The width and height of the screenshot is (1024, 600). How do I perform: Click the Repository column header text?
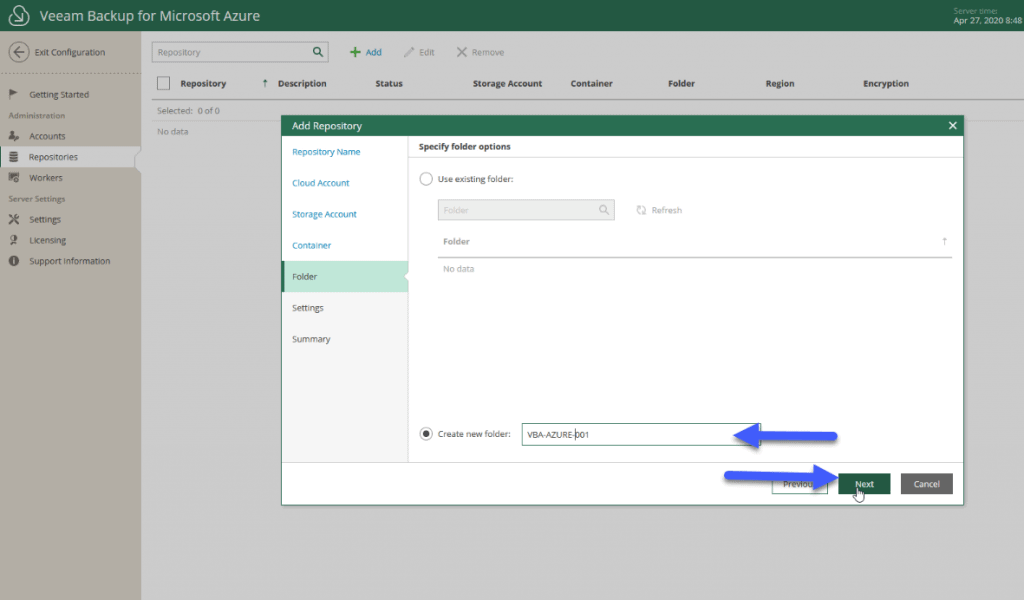[203, 84]
